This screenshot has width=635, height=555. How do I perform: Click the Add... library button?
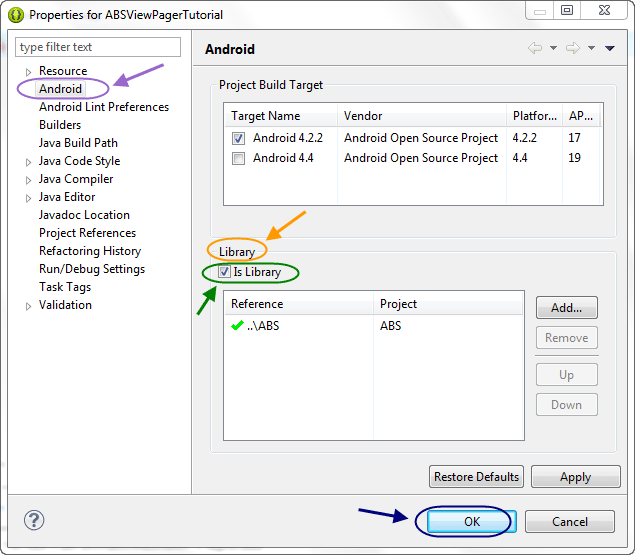(567, 307)
